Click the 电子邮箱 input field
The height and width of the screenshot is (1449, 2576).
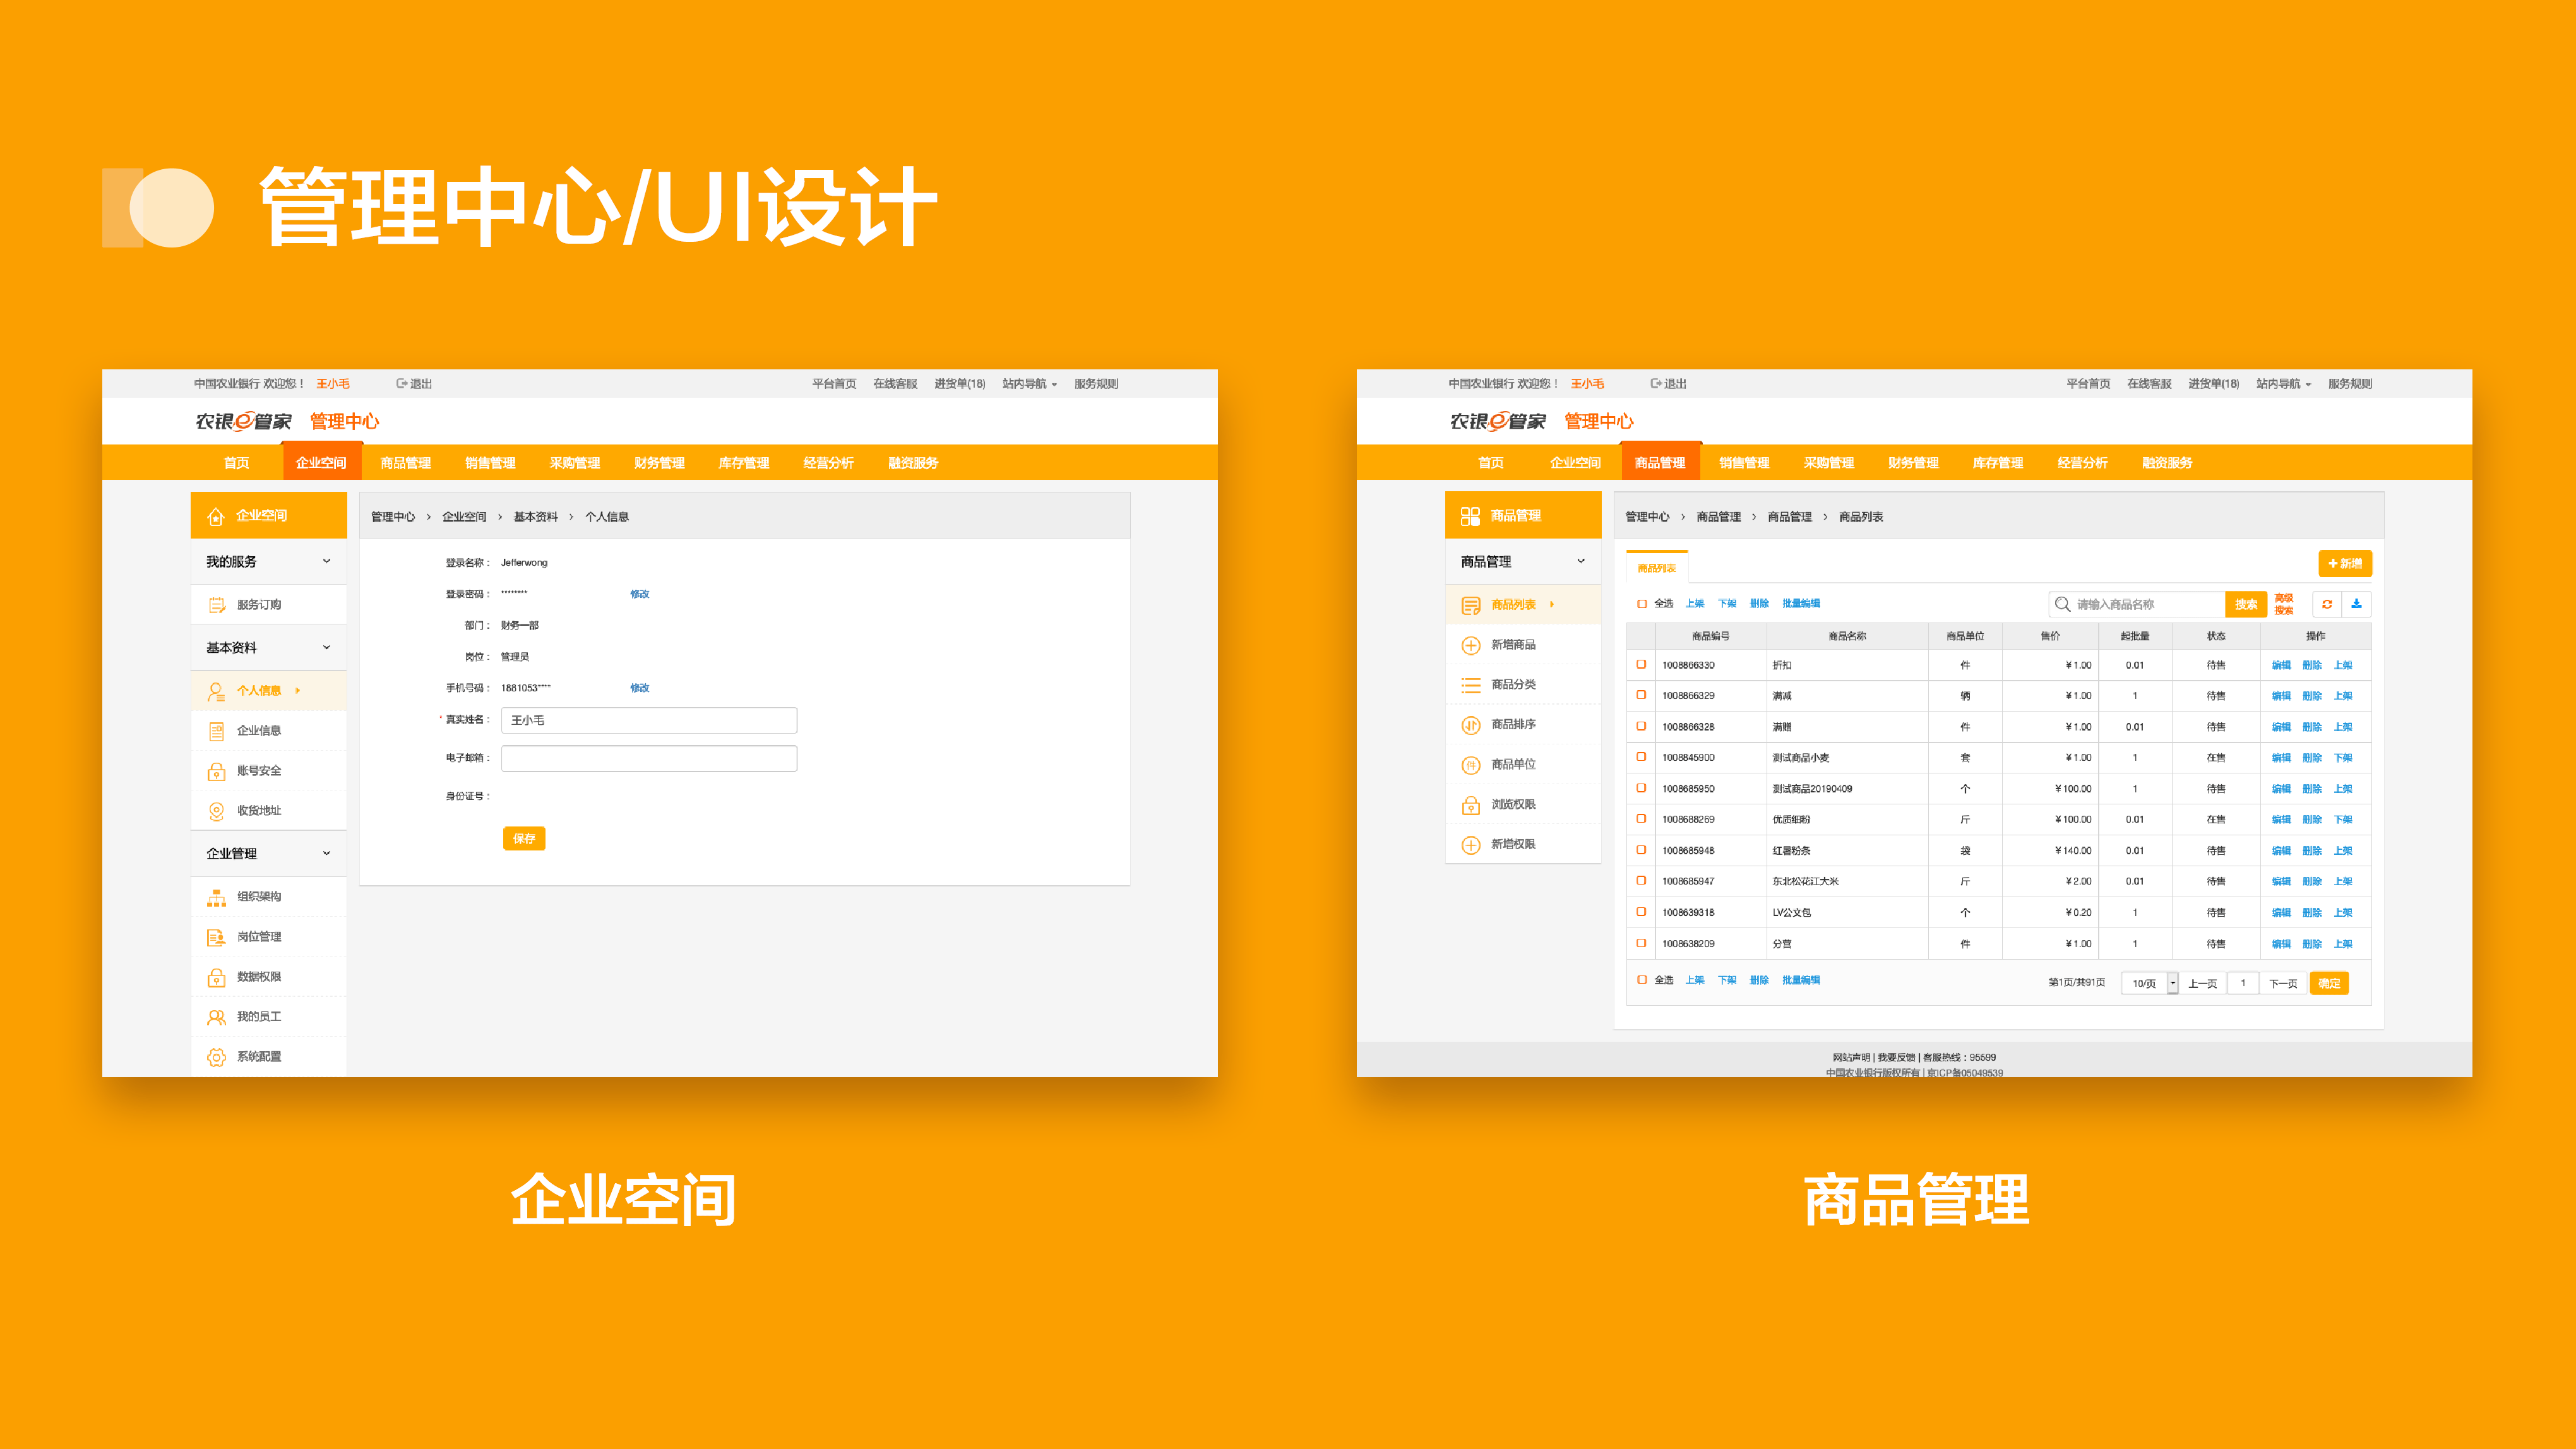[649, 758]
